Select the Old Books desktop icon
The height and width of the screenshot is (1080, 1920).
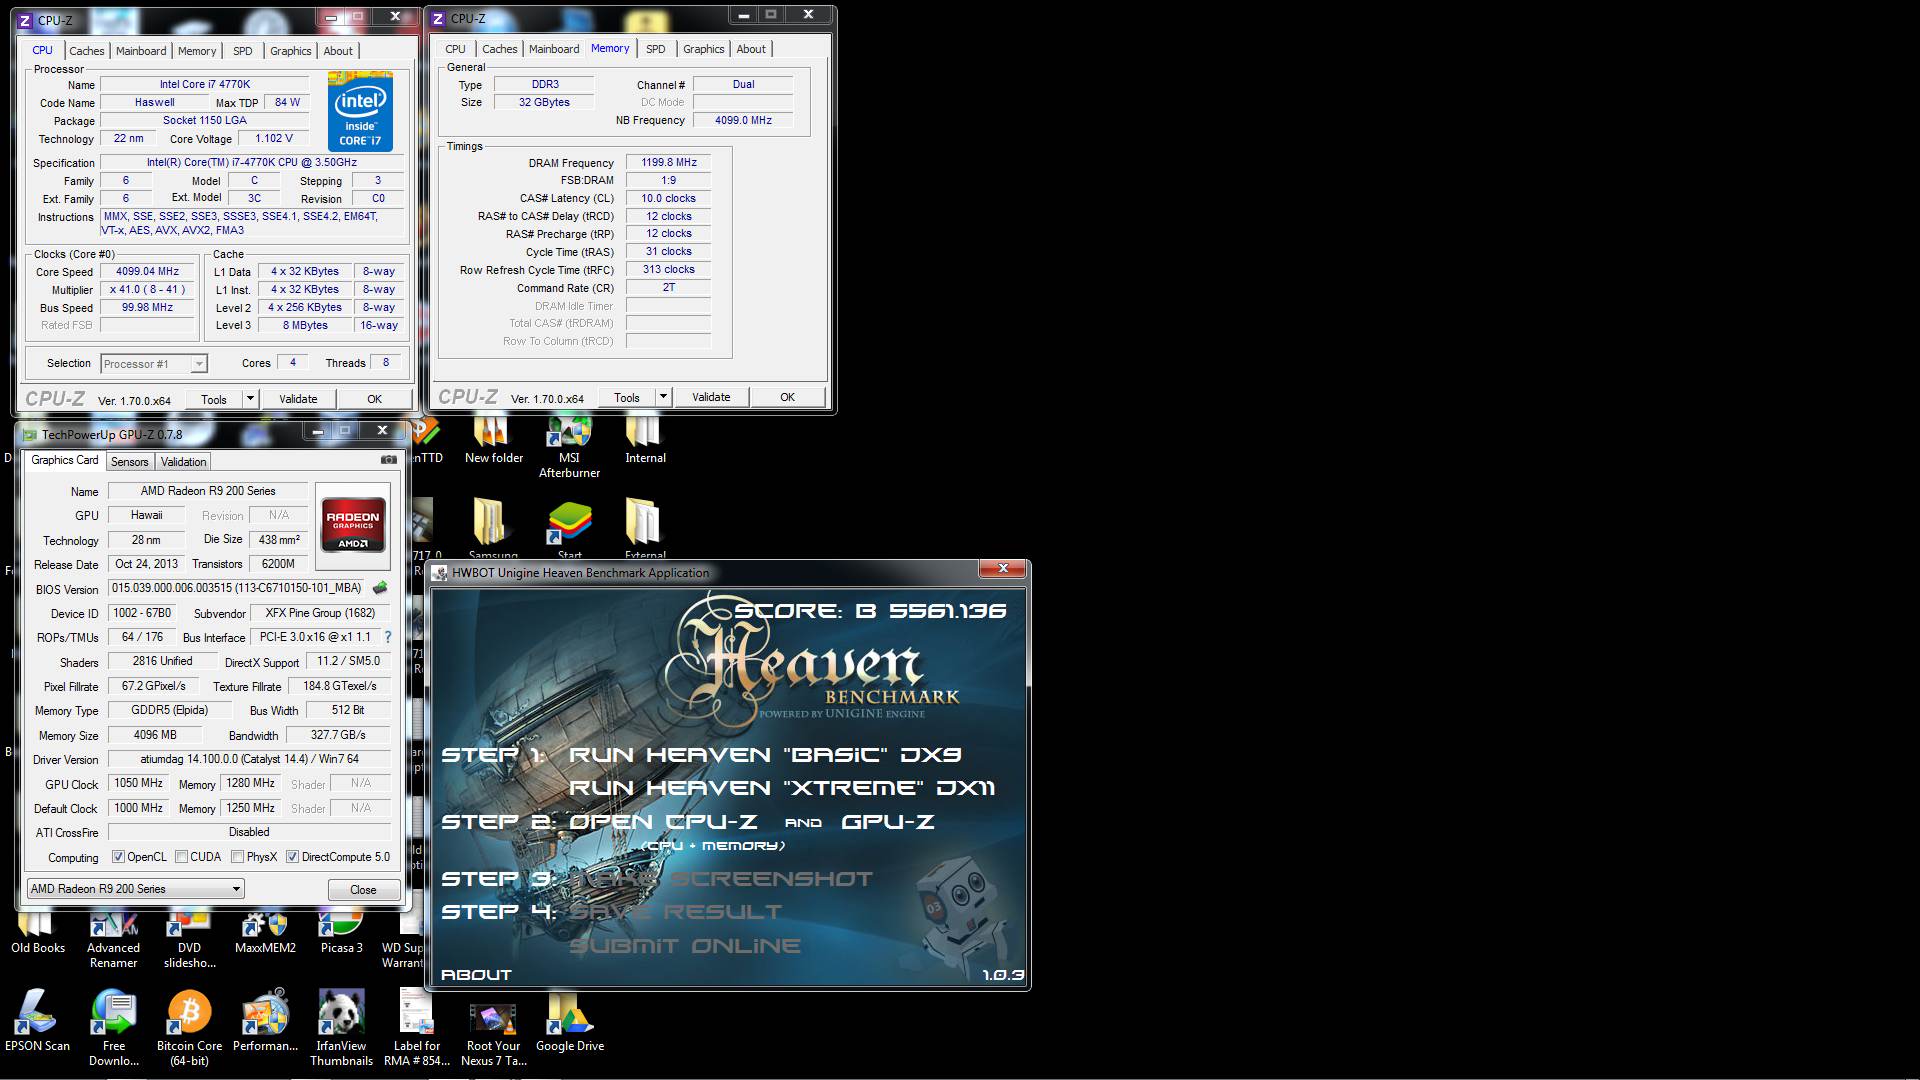tap(38, 934)
